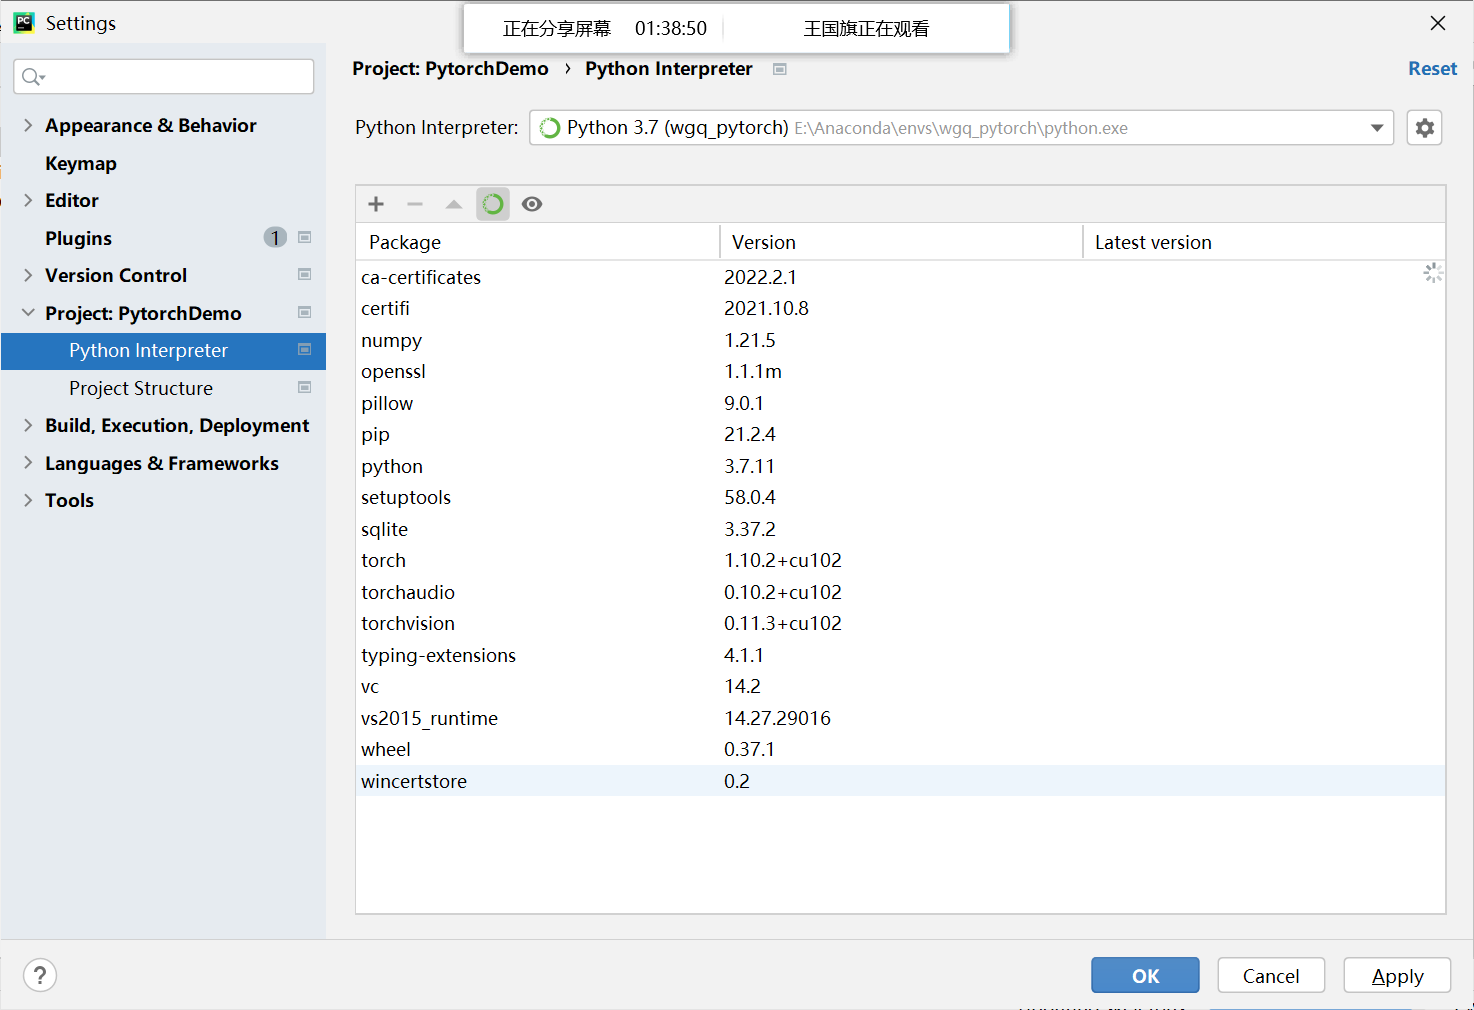Click the PyCharm logo in title bar
The height and width of the screenshot is (1010, 1474).
(24, 23)
